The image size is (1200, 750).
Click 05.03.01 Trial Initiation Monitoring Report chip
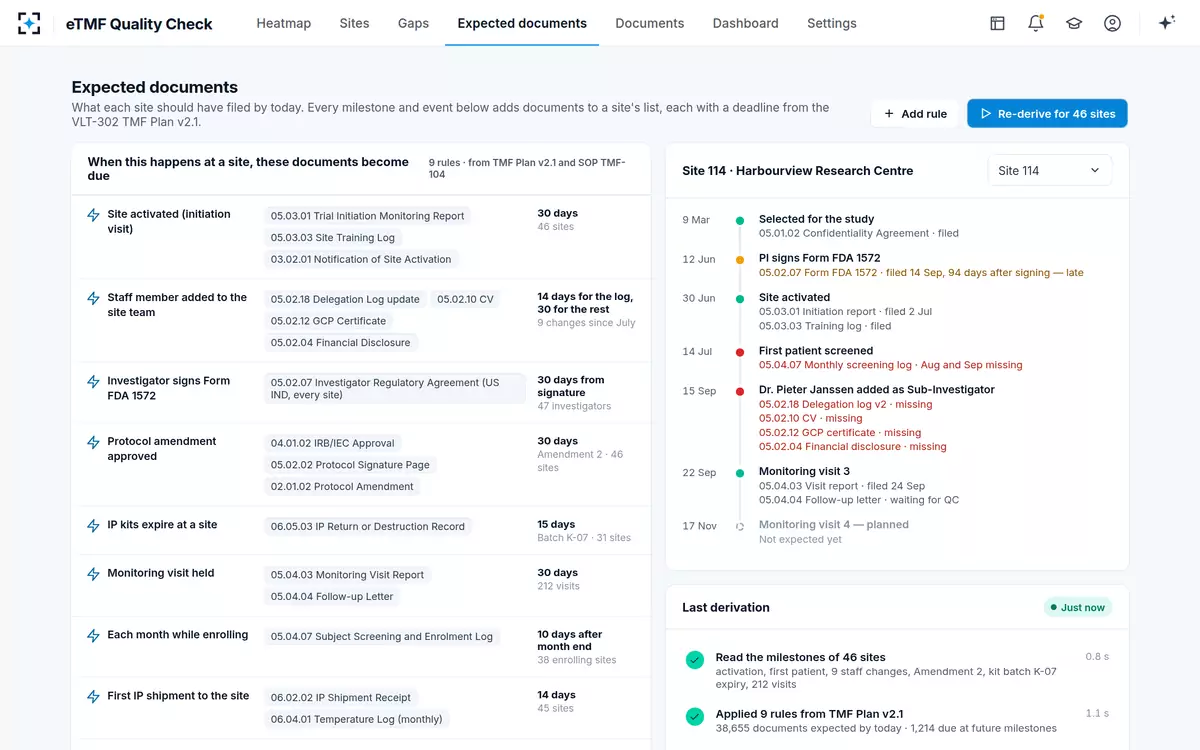click(367, 216)
